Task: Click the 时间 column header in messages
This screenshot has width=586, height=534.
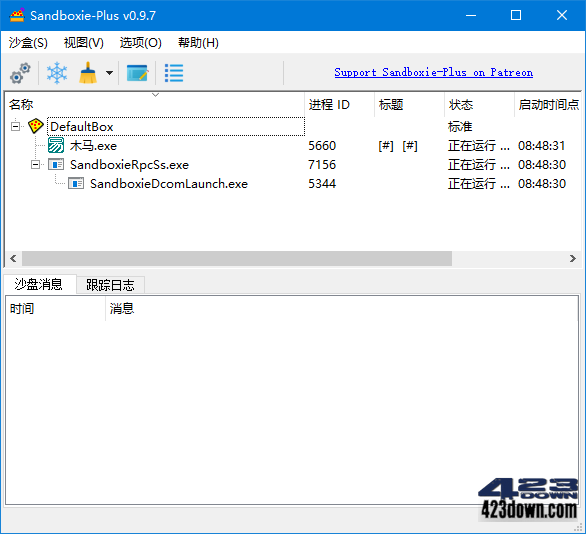Action: 55,309
